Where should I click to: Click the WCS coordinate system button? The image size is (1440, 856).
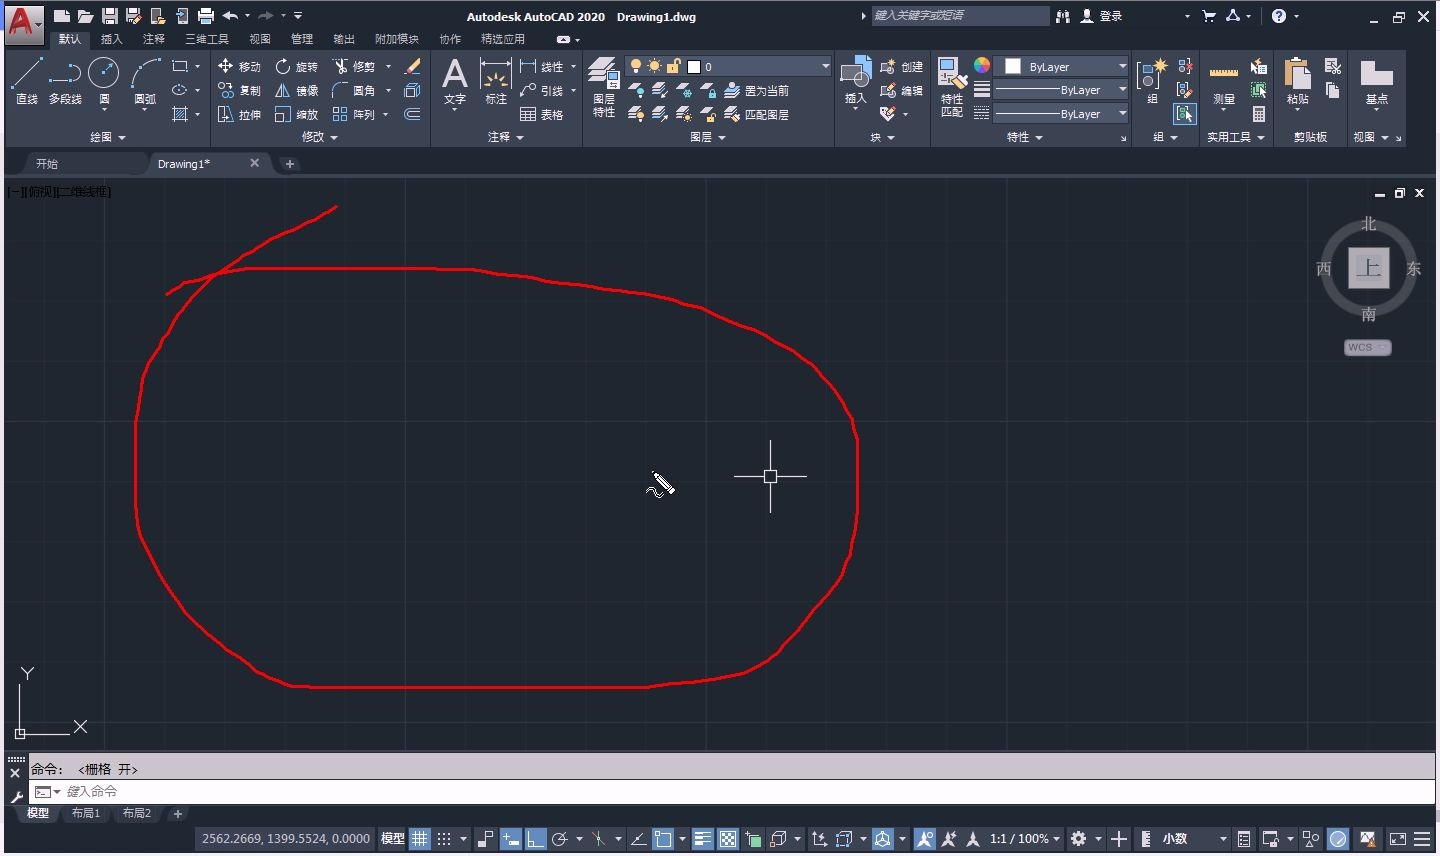(1367, 347)
